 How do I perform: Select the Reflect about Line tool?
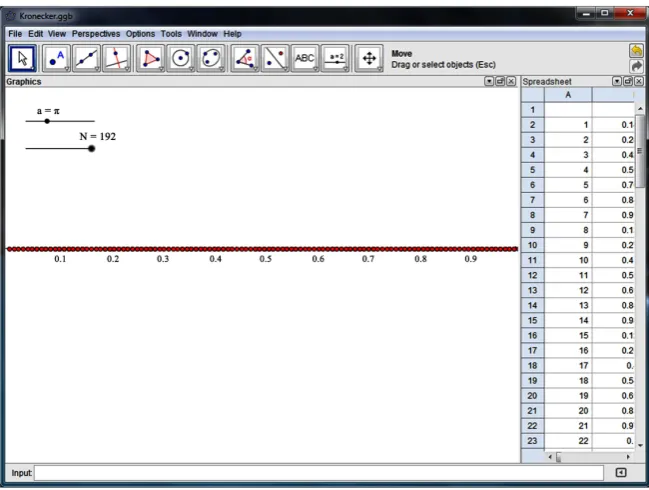(x=275, y=58)
